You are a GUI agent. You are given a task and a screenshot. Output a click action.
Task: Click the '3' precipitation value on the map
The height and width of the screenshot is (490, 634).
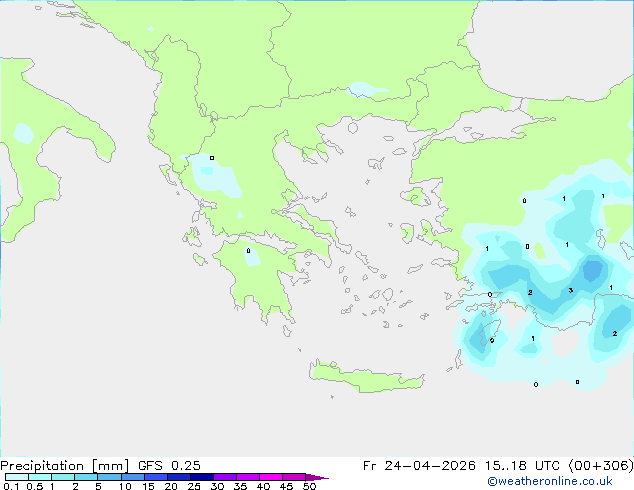tap(571, 290)
